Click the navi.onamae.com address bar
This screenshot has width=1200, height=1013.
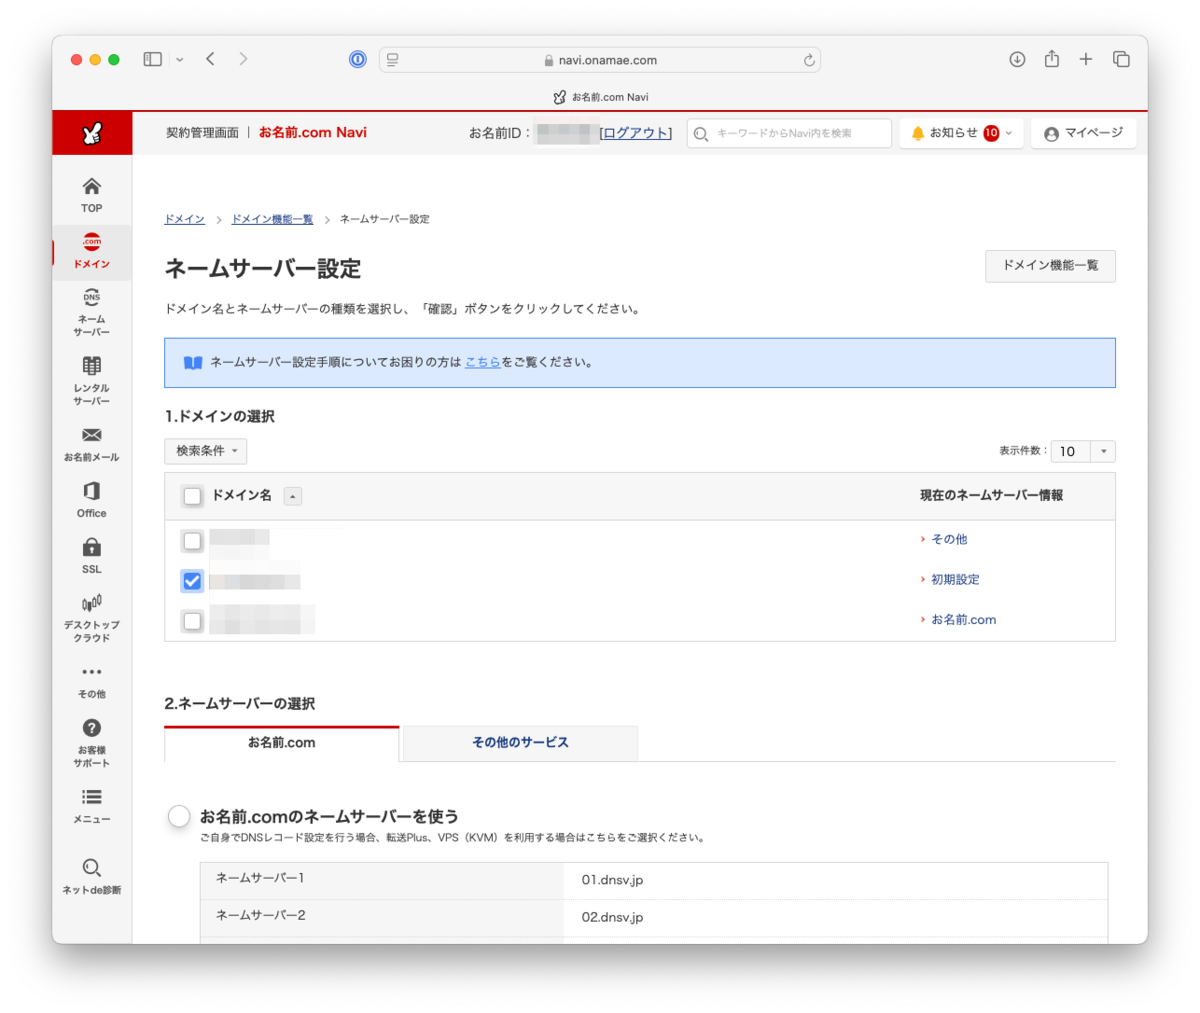pyautogui.click(x=600, y=60)
